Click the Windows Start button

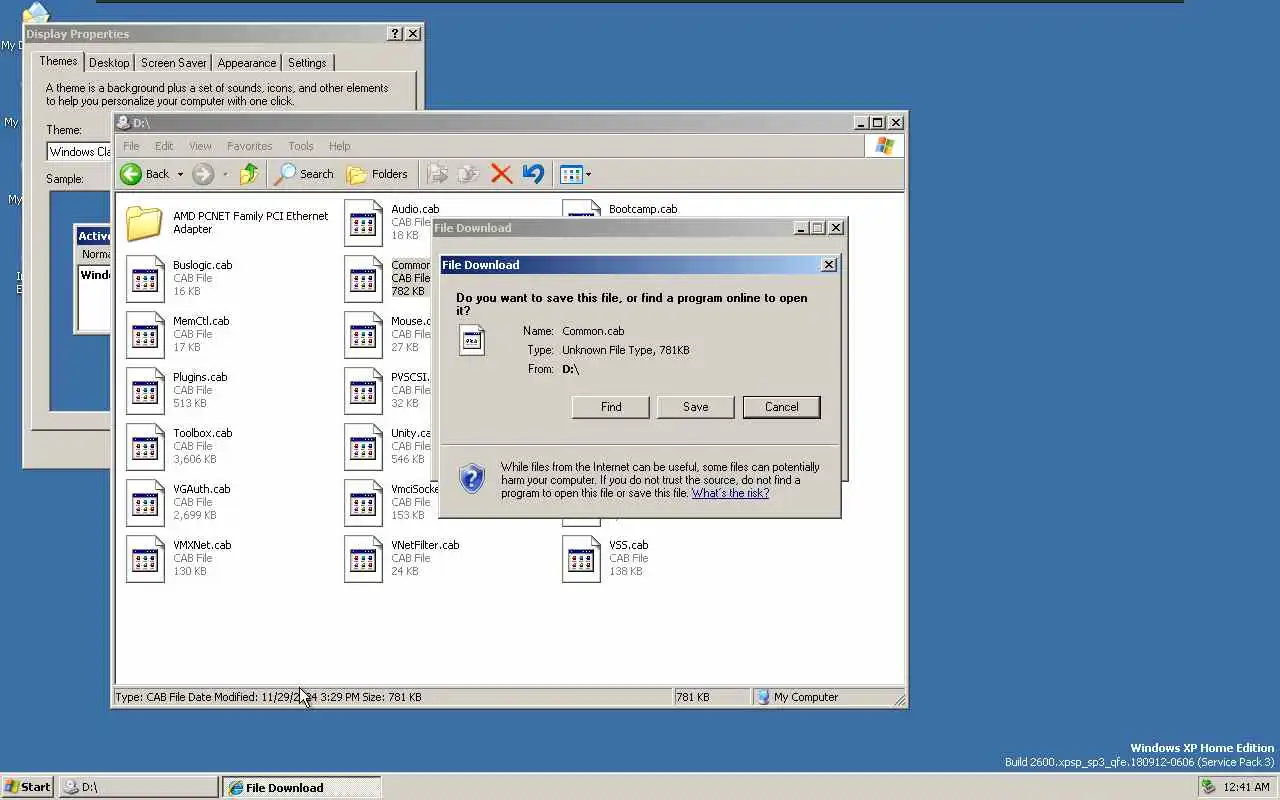click(x=28, y=787)
